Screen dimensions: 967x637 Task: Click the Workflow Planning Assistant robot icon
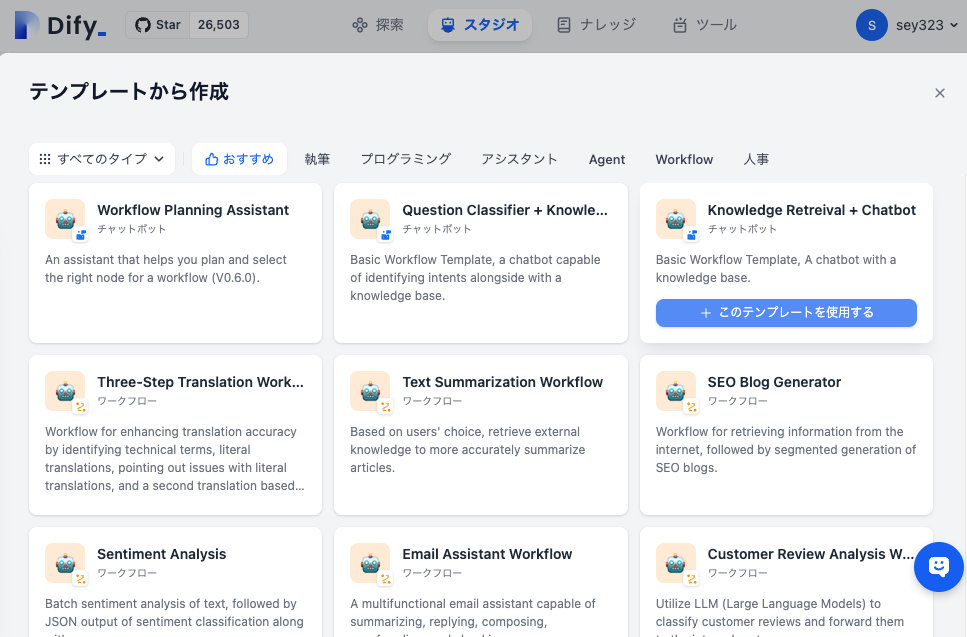click(x=65, y=219)
